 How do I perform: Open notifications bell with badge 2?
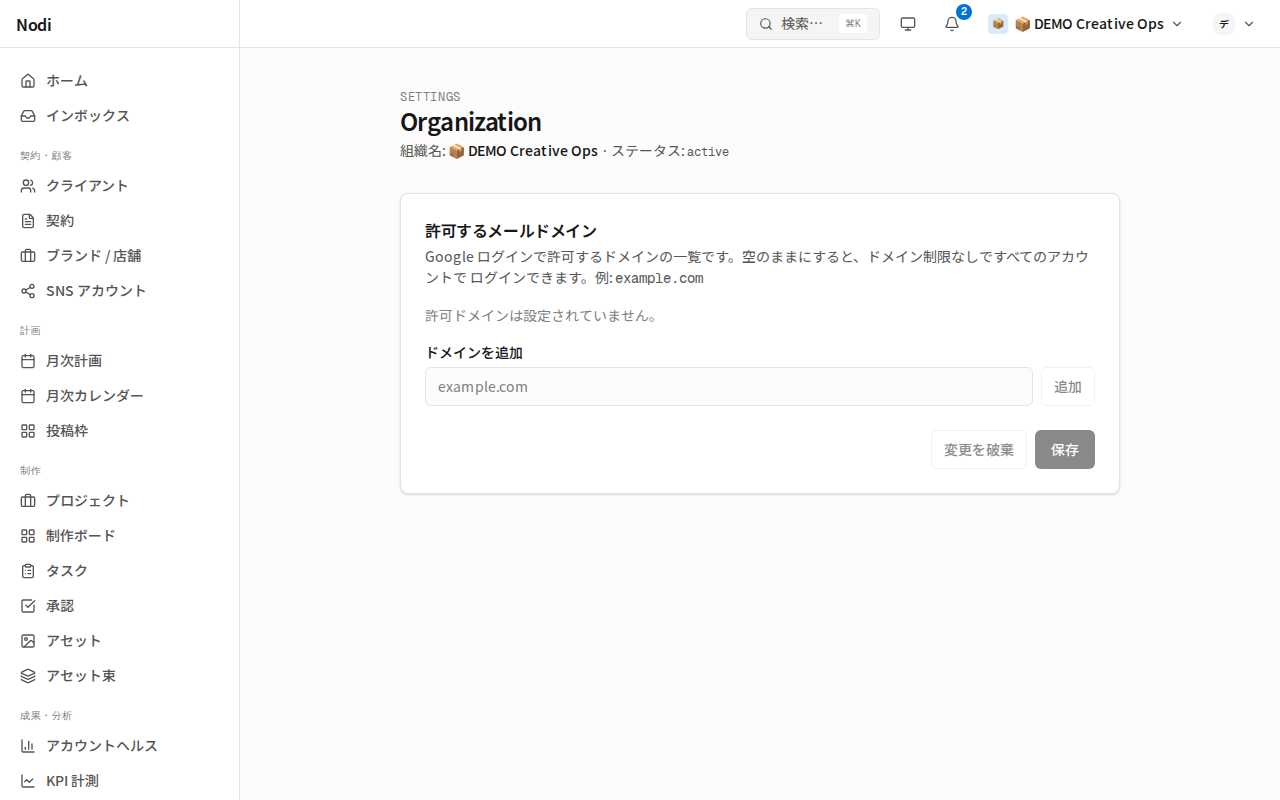coord(952,24)
